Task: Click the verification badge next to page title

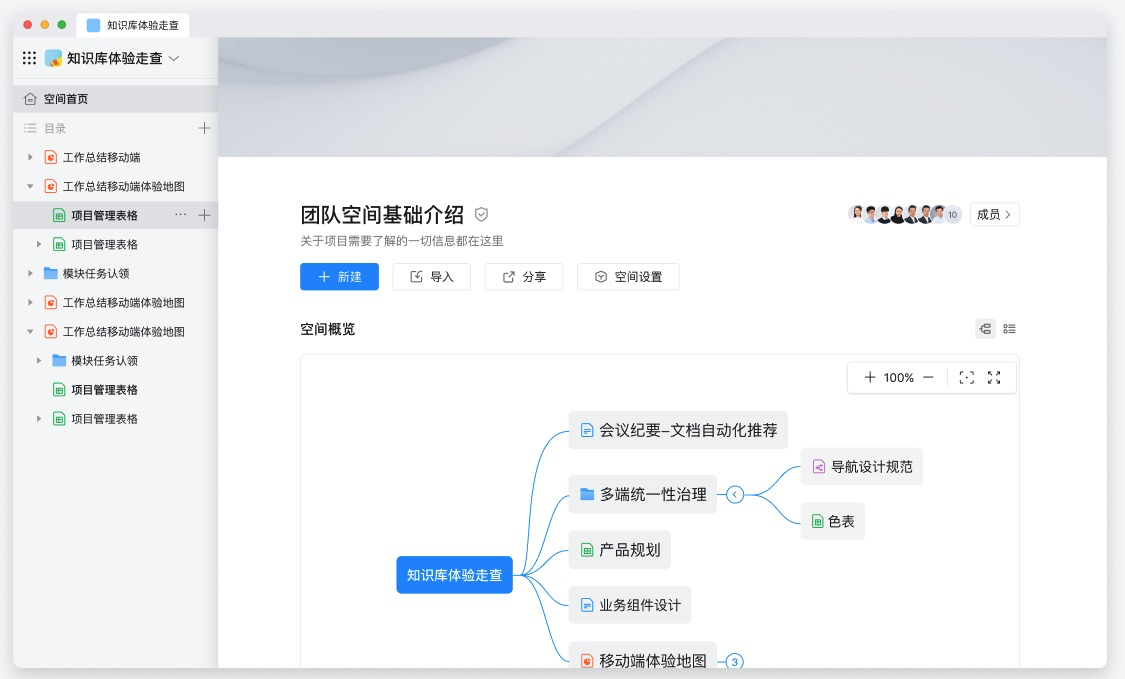Action: point(482,212)
